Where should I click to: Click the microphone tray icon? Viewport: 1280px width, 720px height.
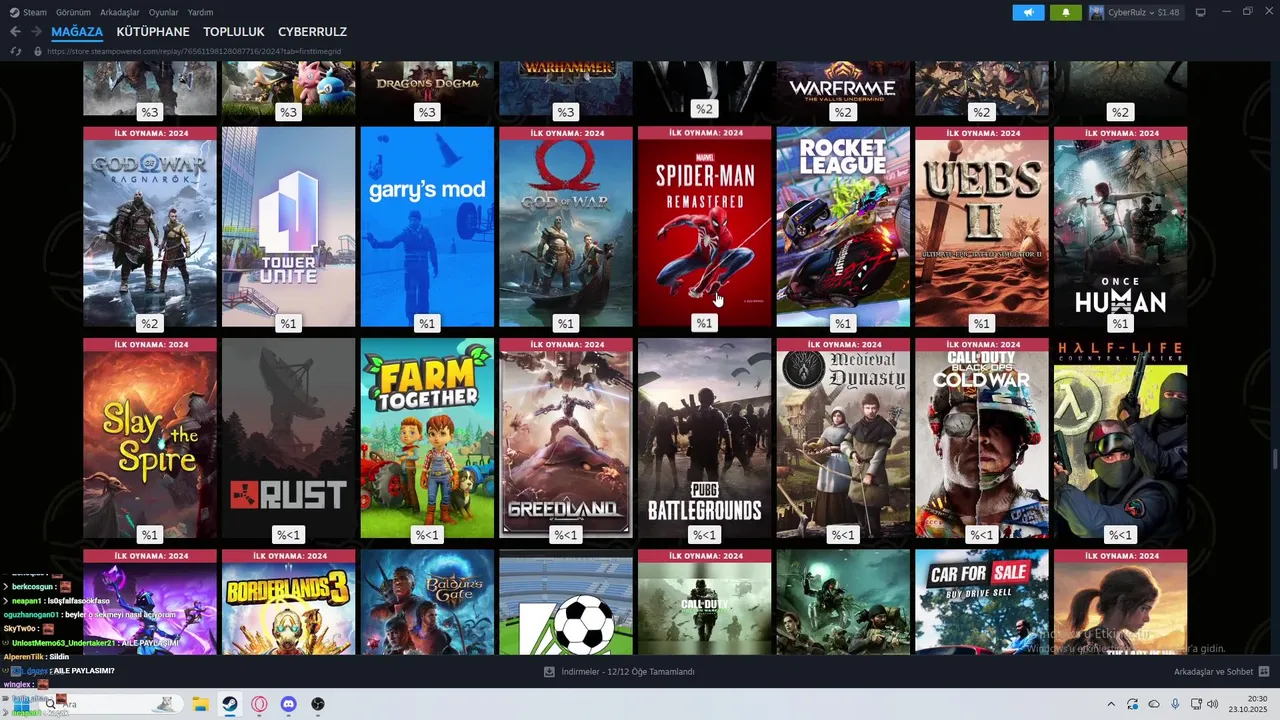1175,704
